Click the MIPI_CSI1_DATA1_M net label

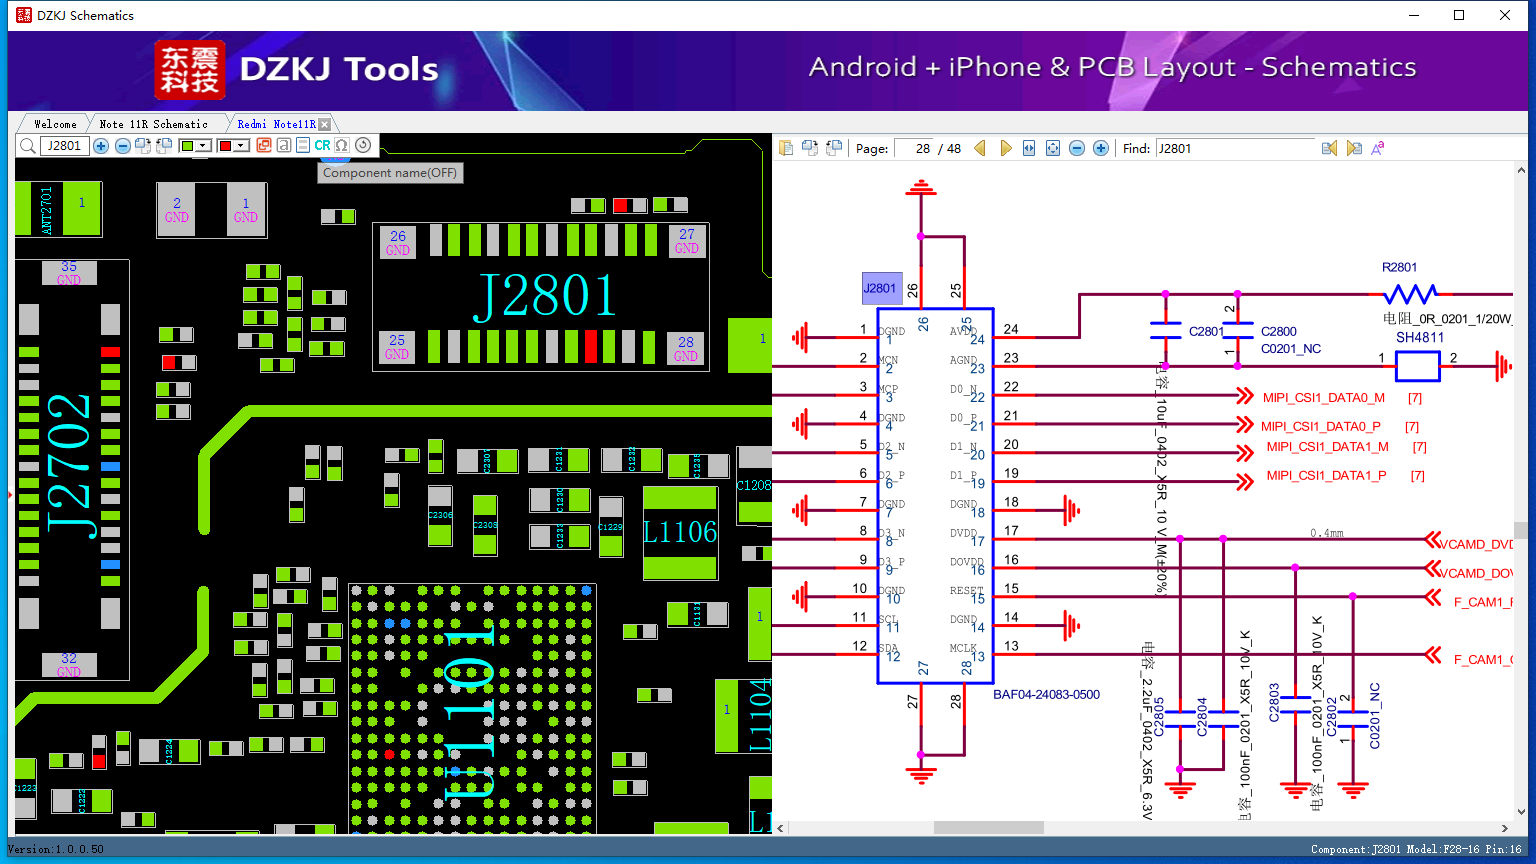click(x=1327, y=447)
